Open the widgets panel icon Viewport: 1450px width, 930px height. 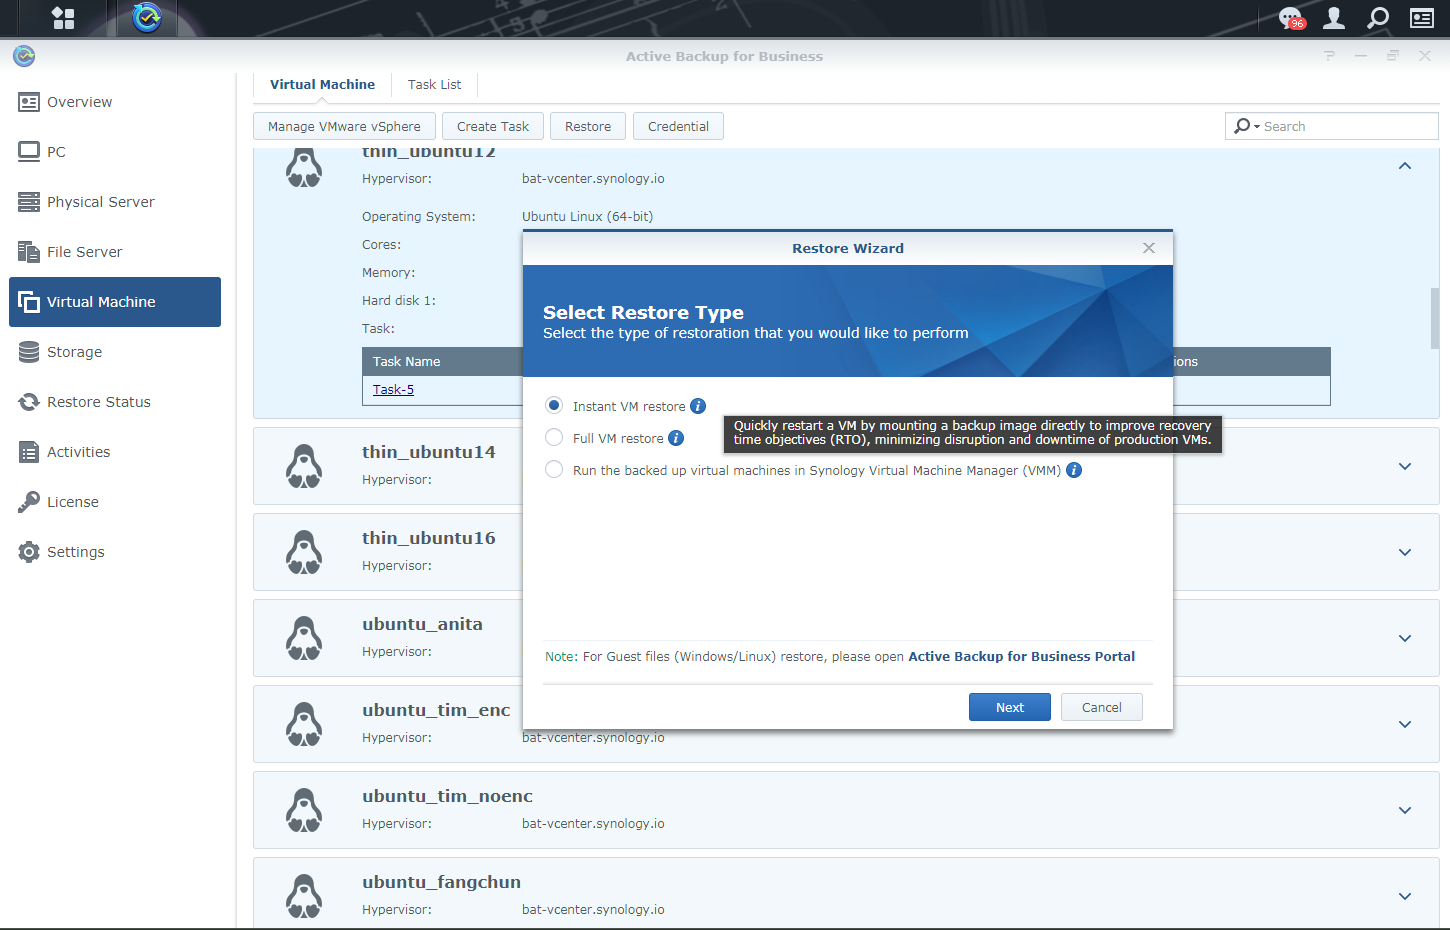pos(1421,18)
